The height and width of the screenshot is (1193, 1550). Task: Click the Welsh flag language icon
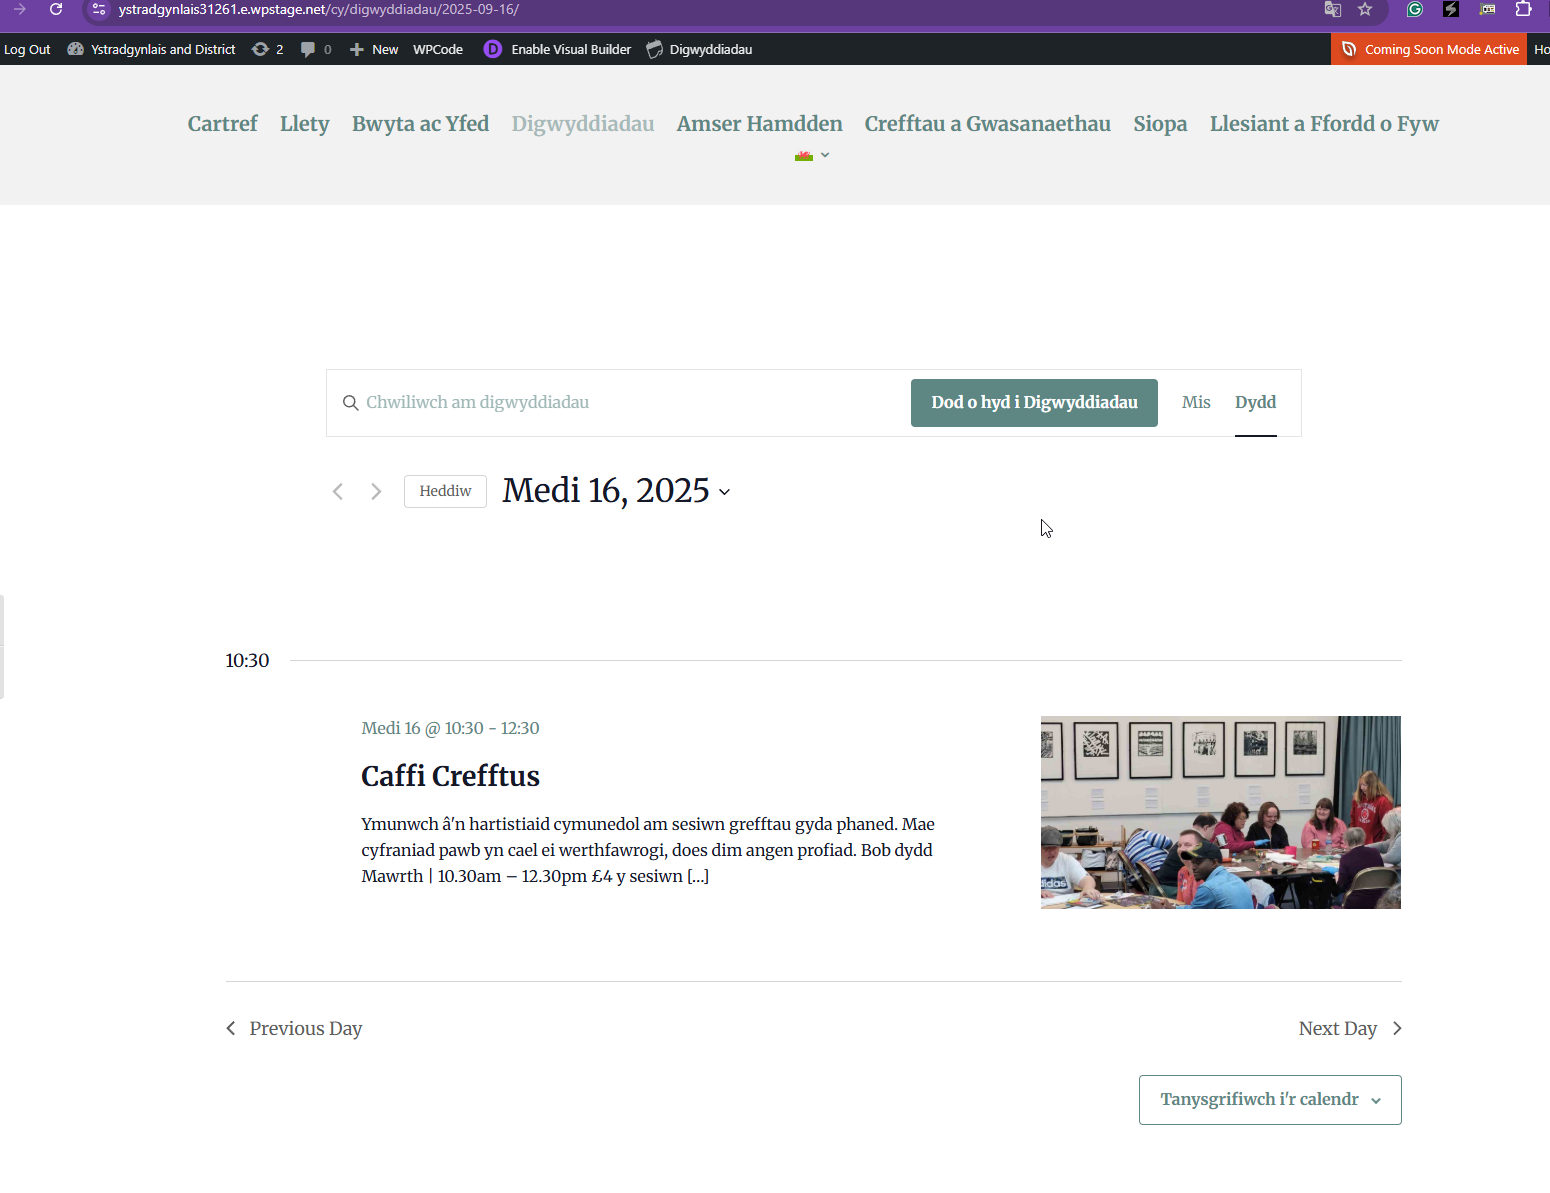click(x=803, y=156)
